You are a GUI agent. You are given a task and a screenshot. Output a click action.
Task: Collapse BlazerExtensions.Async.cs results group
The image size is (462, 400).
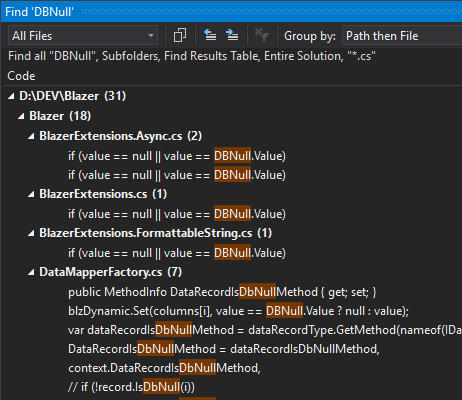click(x=31, y=136)
